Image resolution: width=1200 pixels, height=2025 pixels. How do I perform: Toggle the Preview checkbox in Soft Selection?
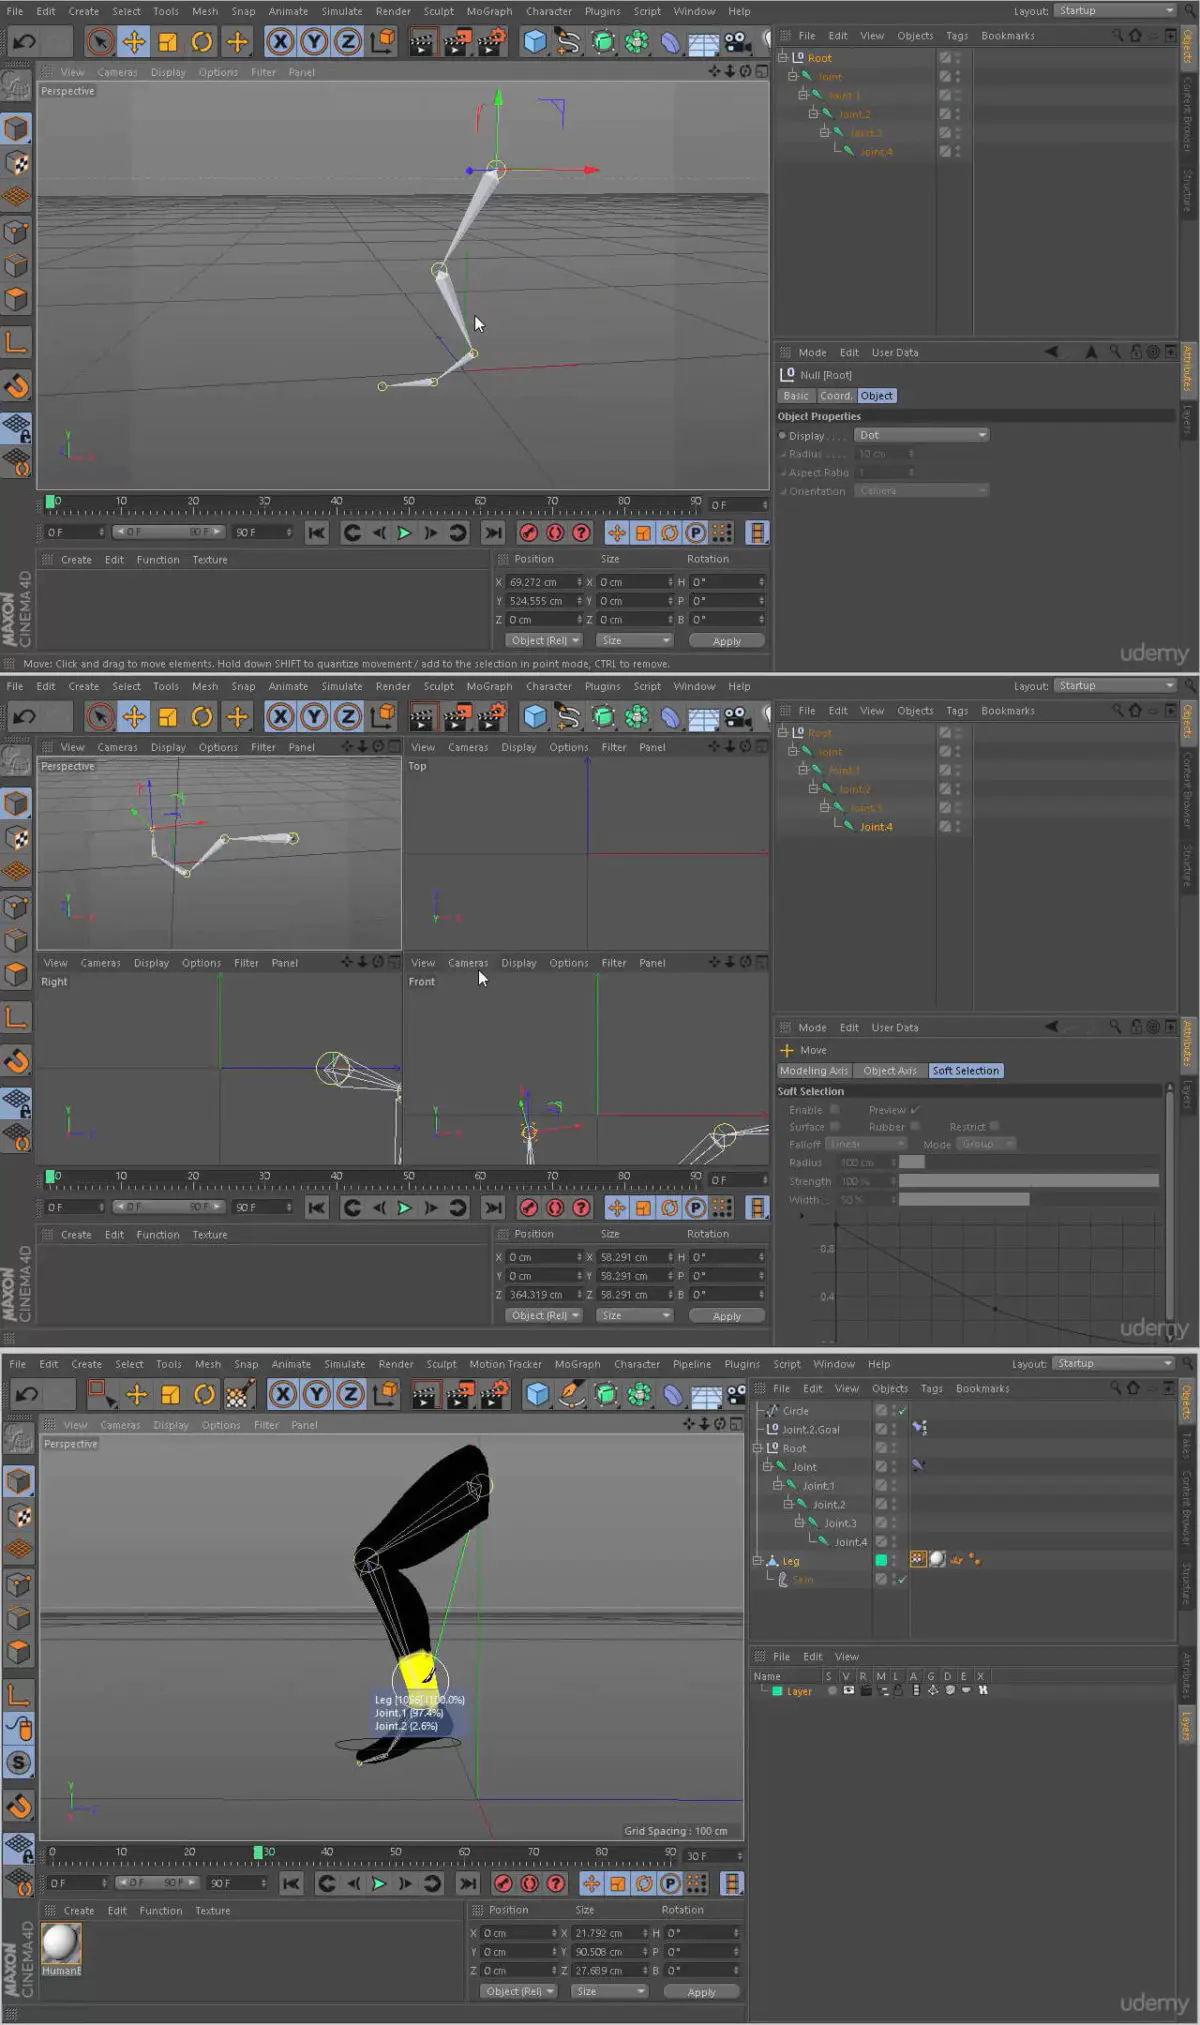click(x=915, y=1110)
